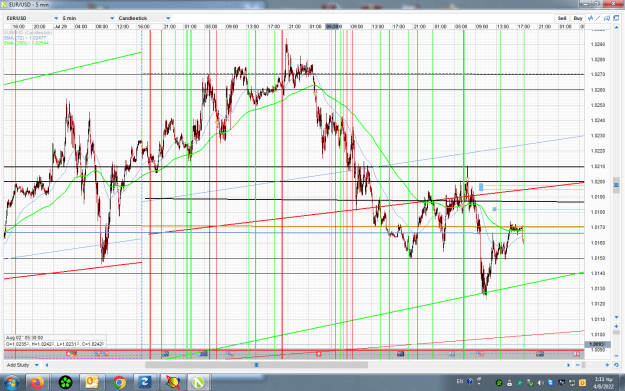Click the reset chart view icon
625x391 pixels.
[x=616, y=365]
